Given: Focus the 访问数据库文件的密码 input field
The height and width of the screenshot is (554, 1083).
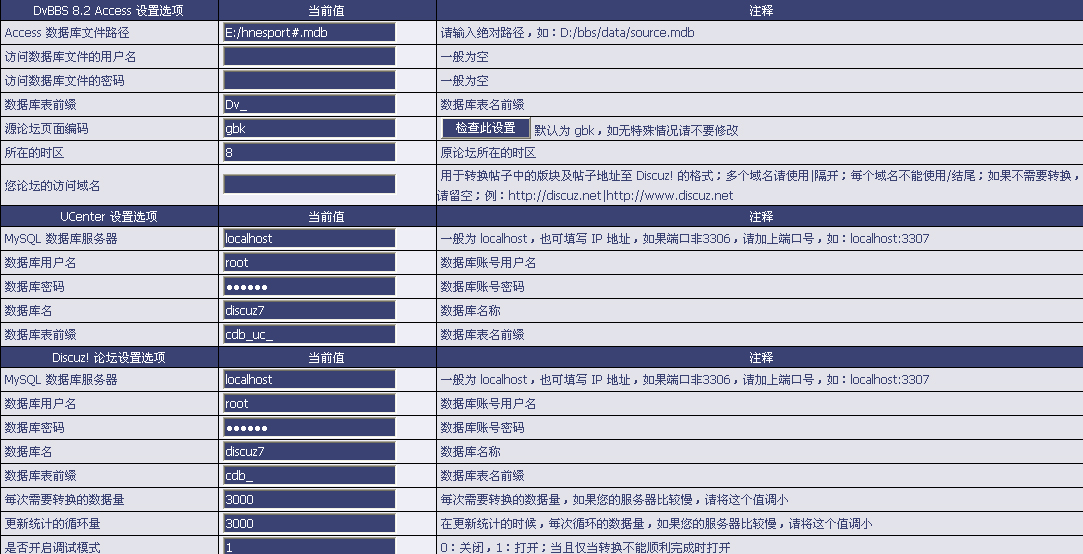Looking at the screenshot, I should pos(309,80).
